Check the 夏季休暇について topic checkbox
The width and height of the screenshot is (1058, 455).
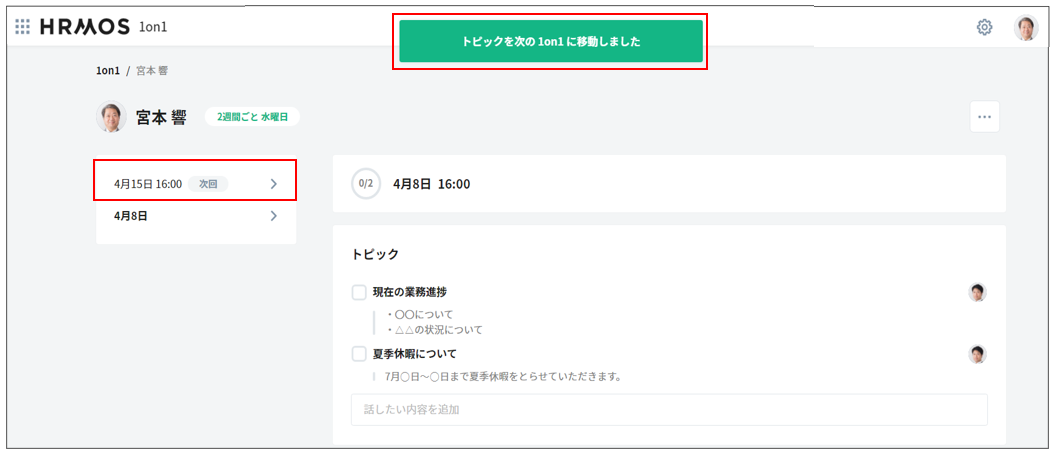pos(359,354)
